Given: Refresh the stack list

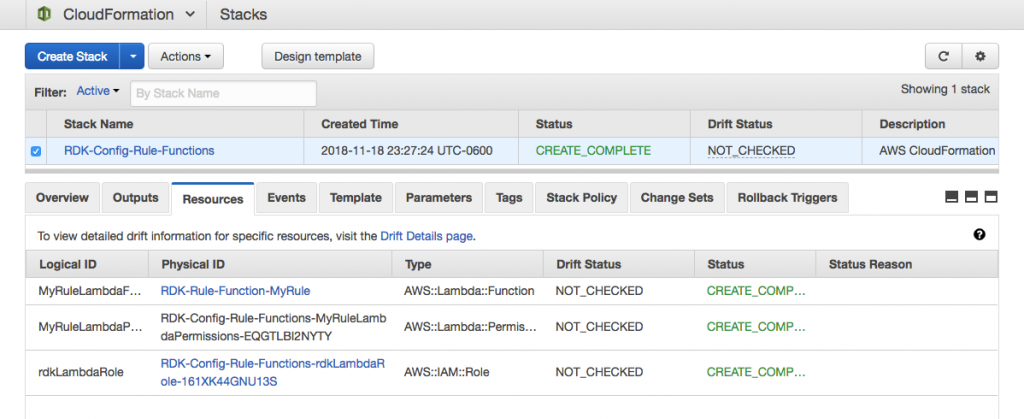Looking at the screenshot, I should pos(943,56).
